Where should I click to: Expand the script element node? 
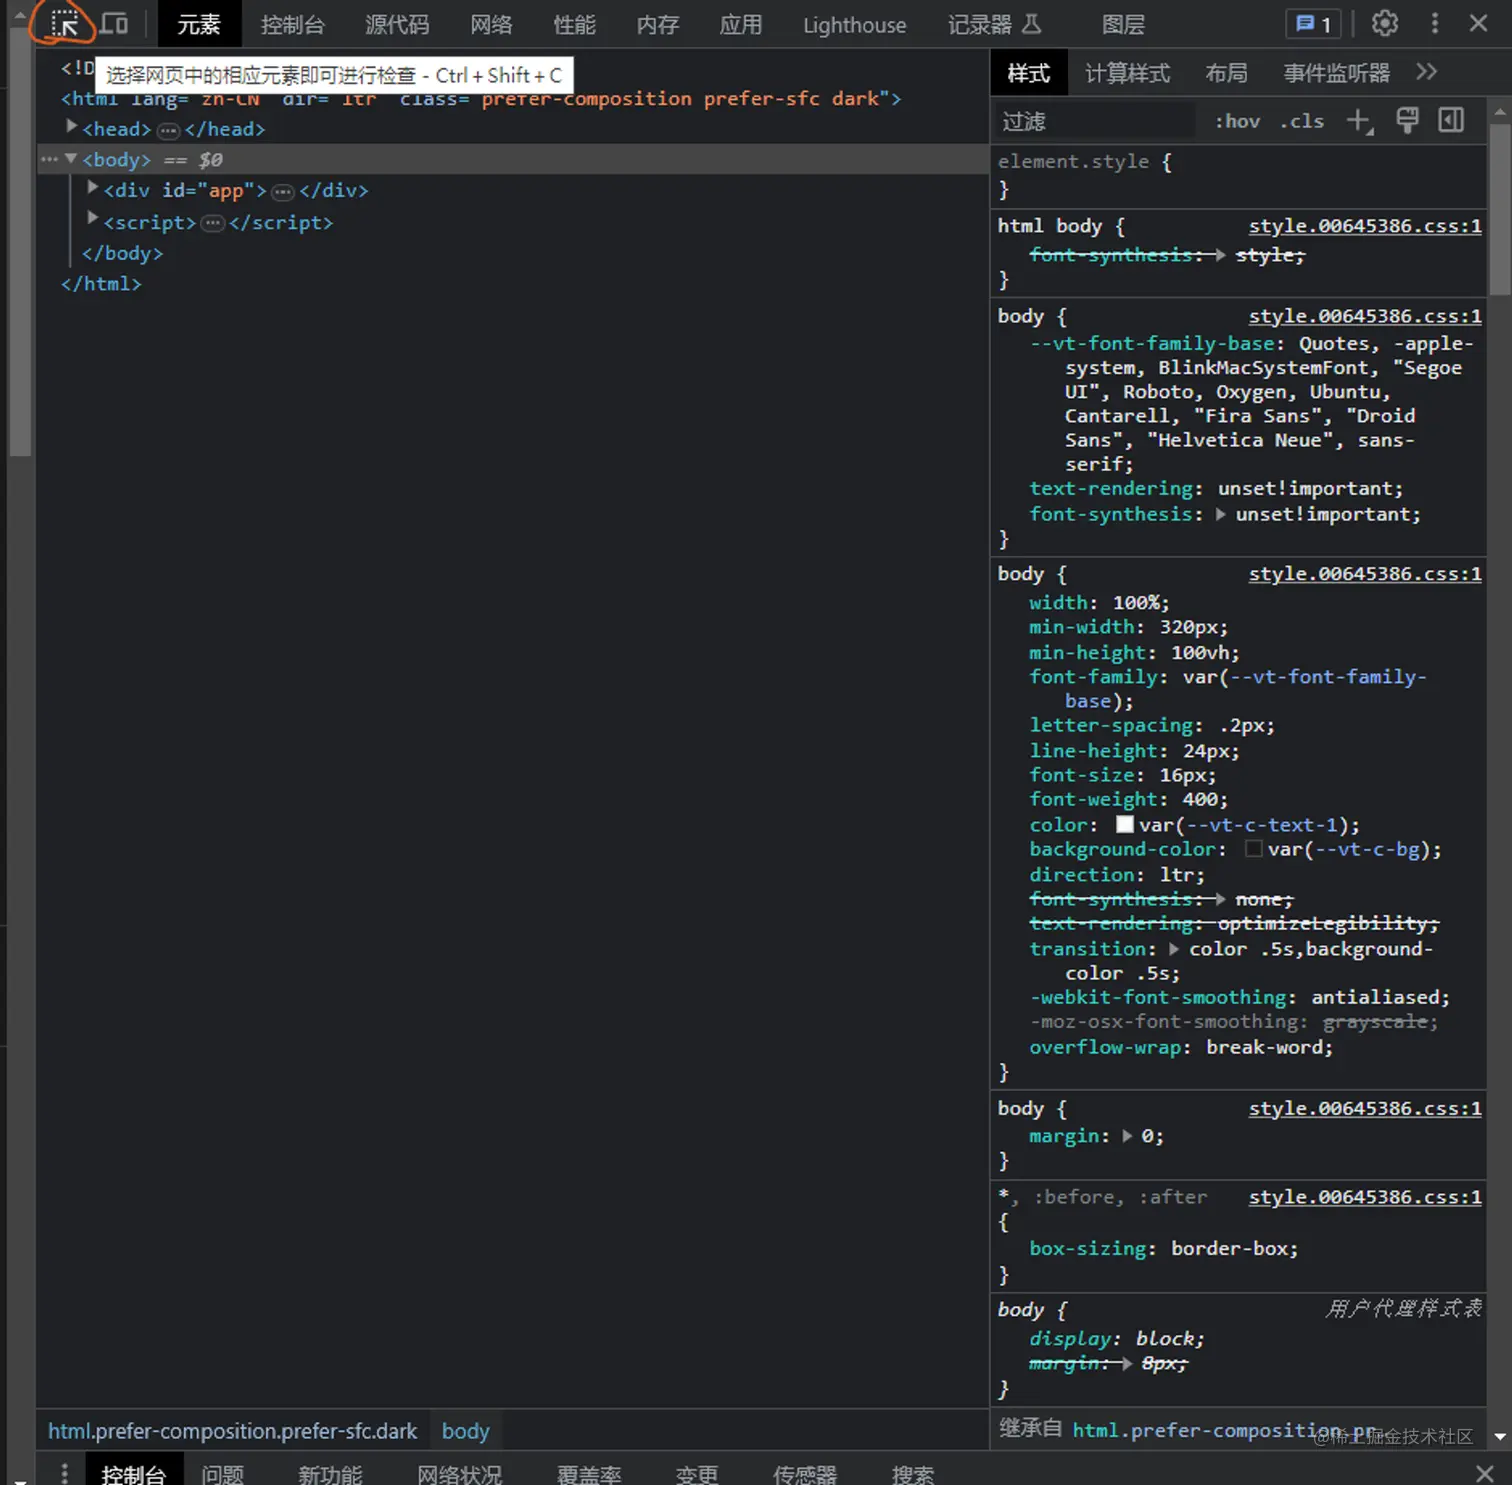point(92,219)
